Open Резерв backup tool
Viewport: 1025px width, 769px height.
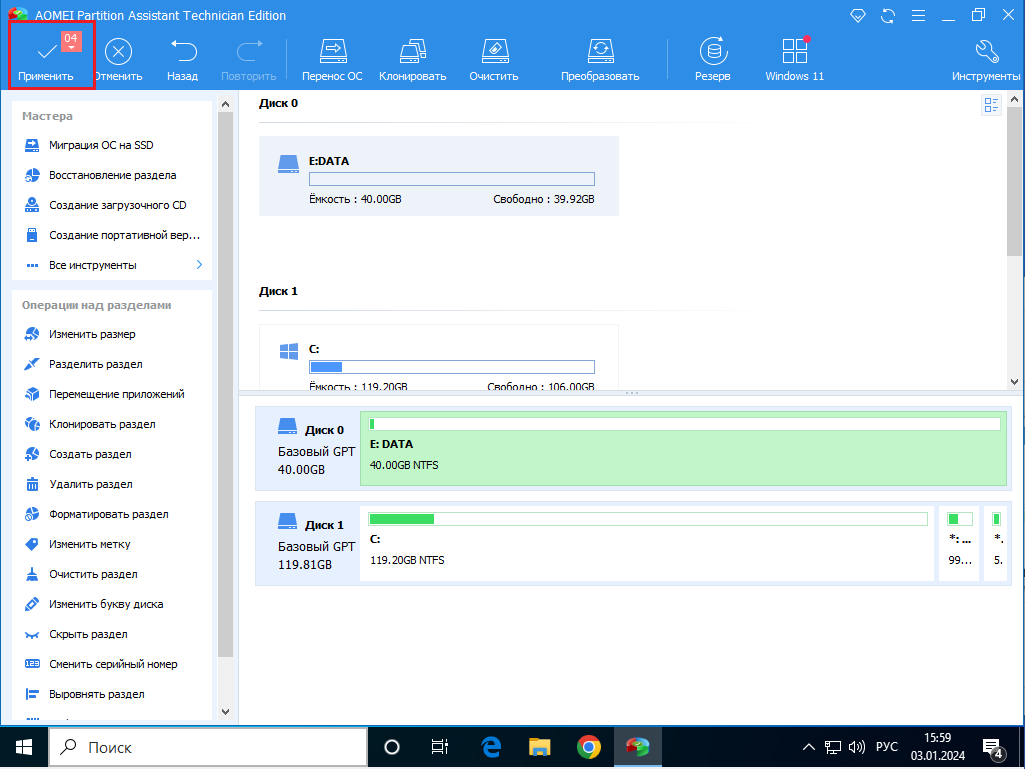tap(713, 60)
